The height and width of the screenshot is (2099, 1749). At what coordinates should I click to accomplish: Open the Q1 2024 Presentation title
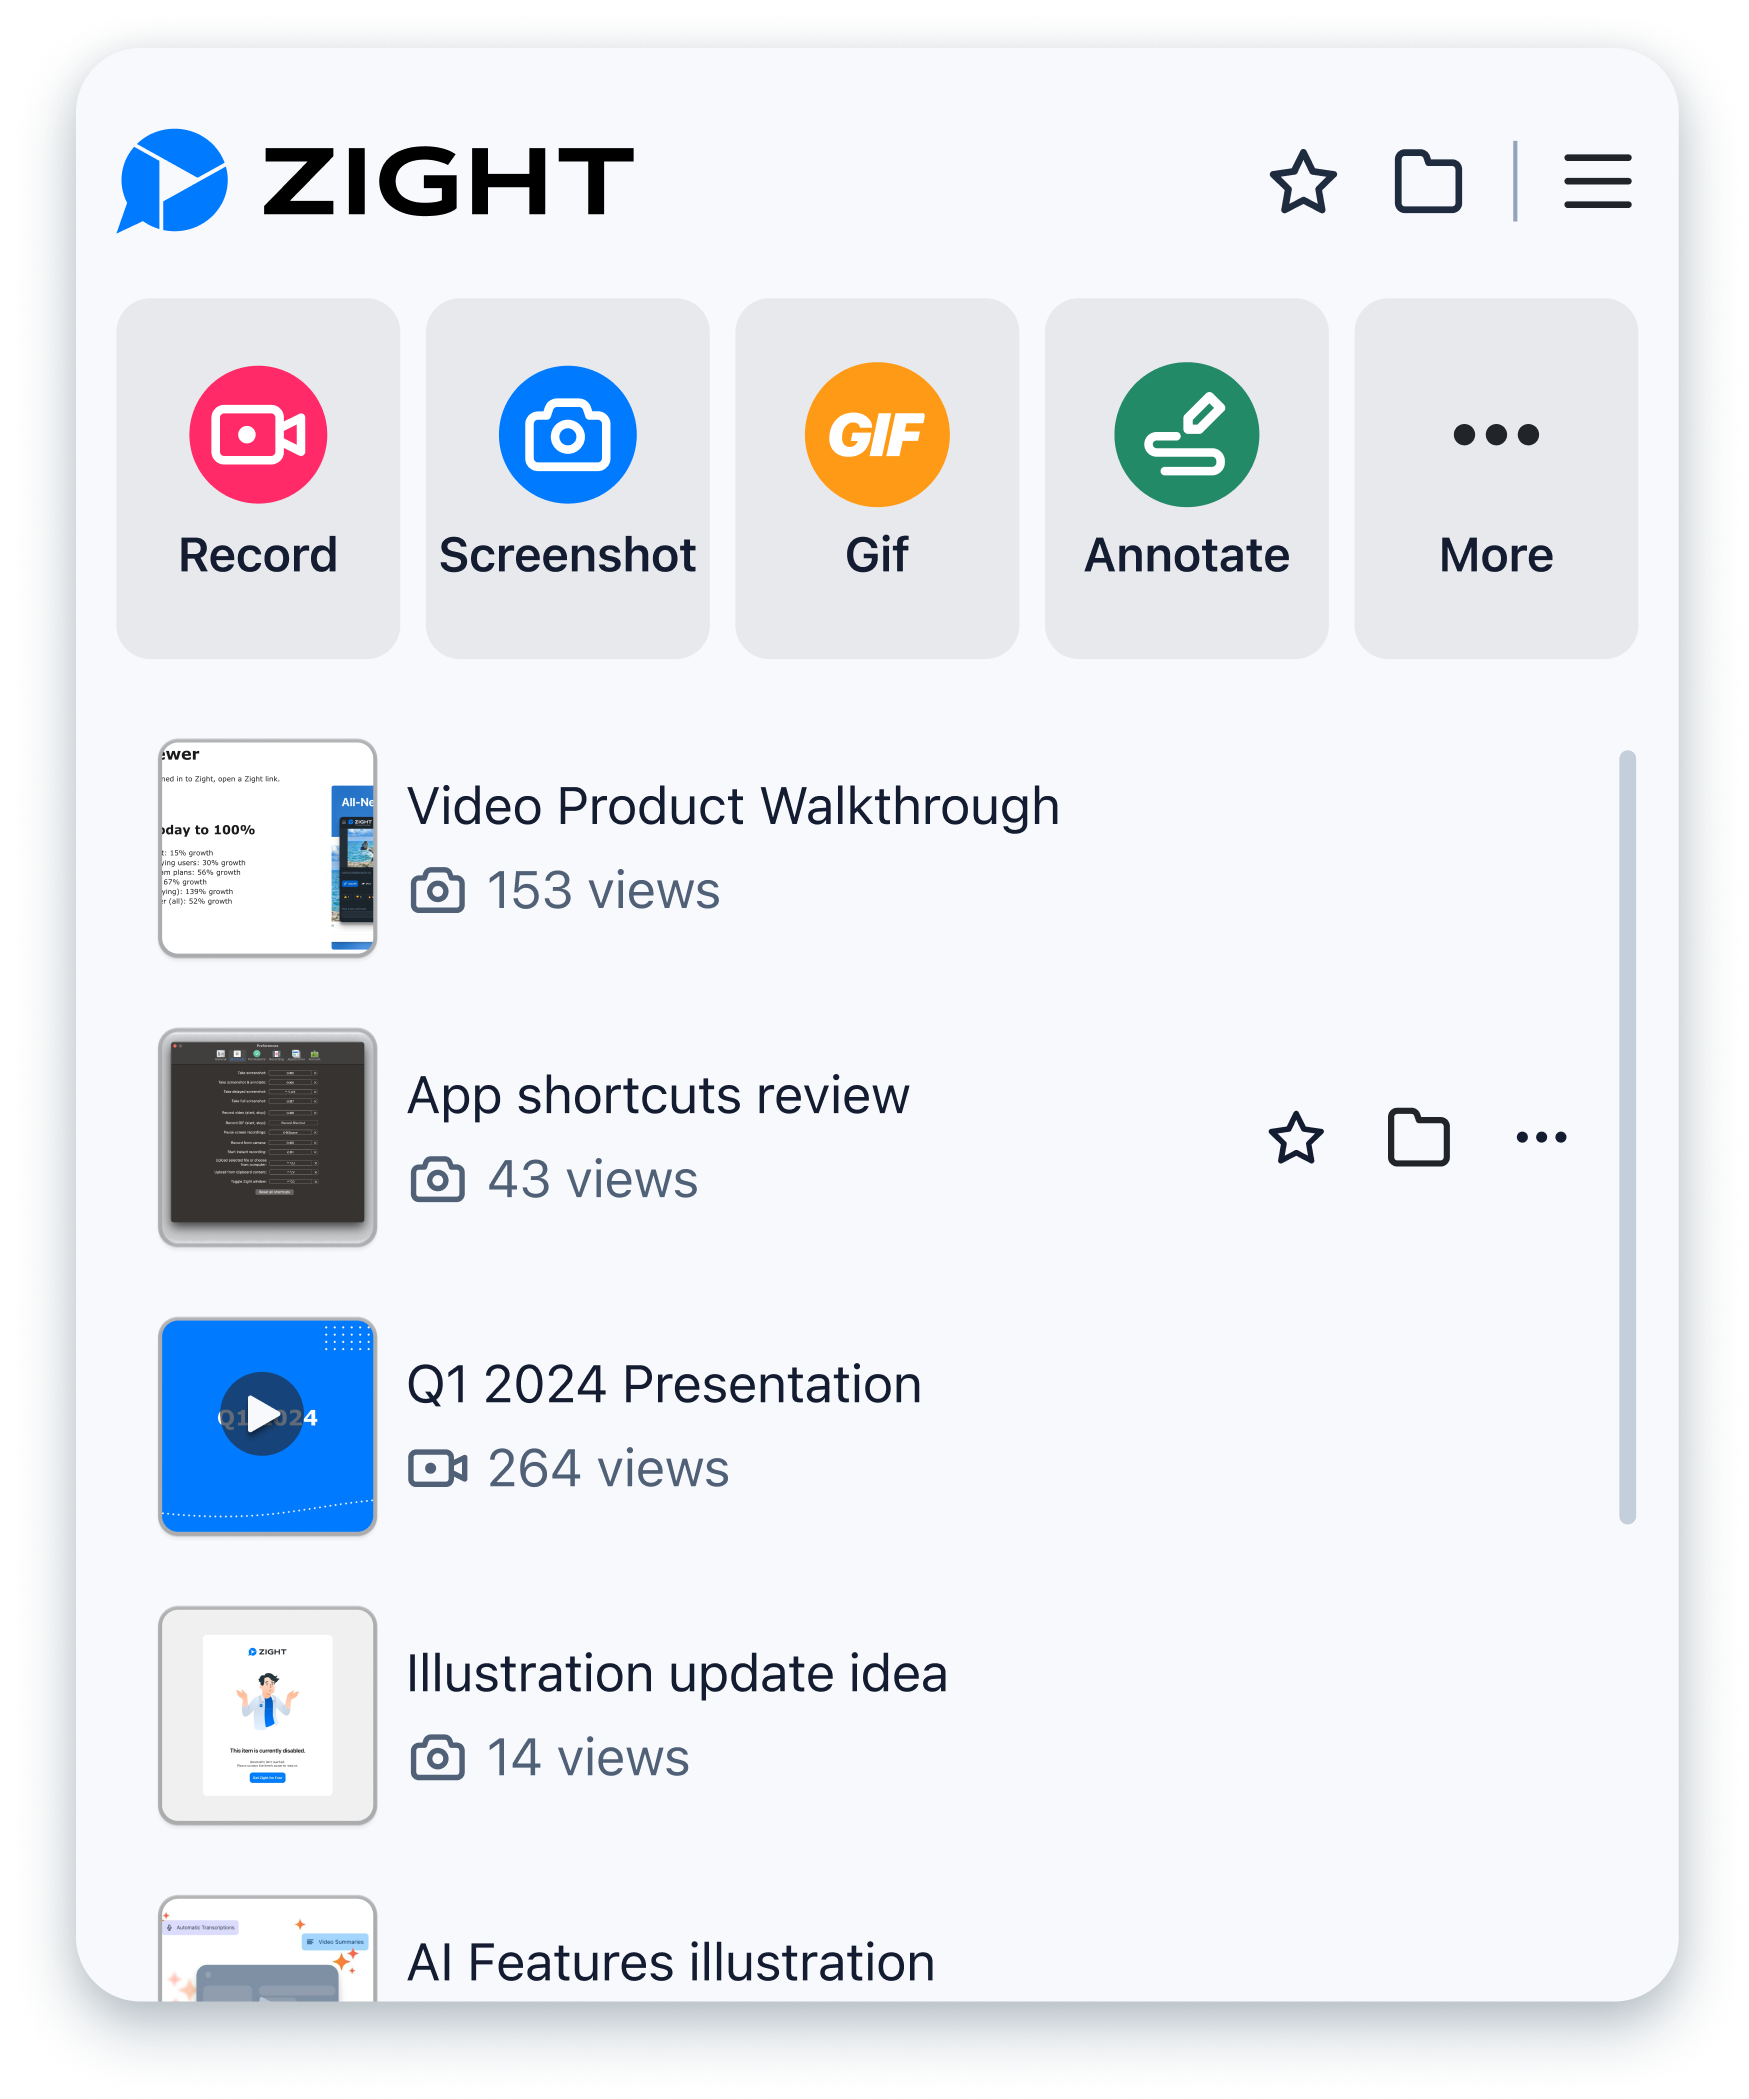[664, 1384]
